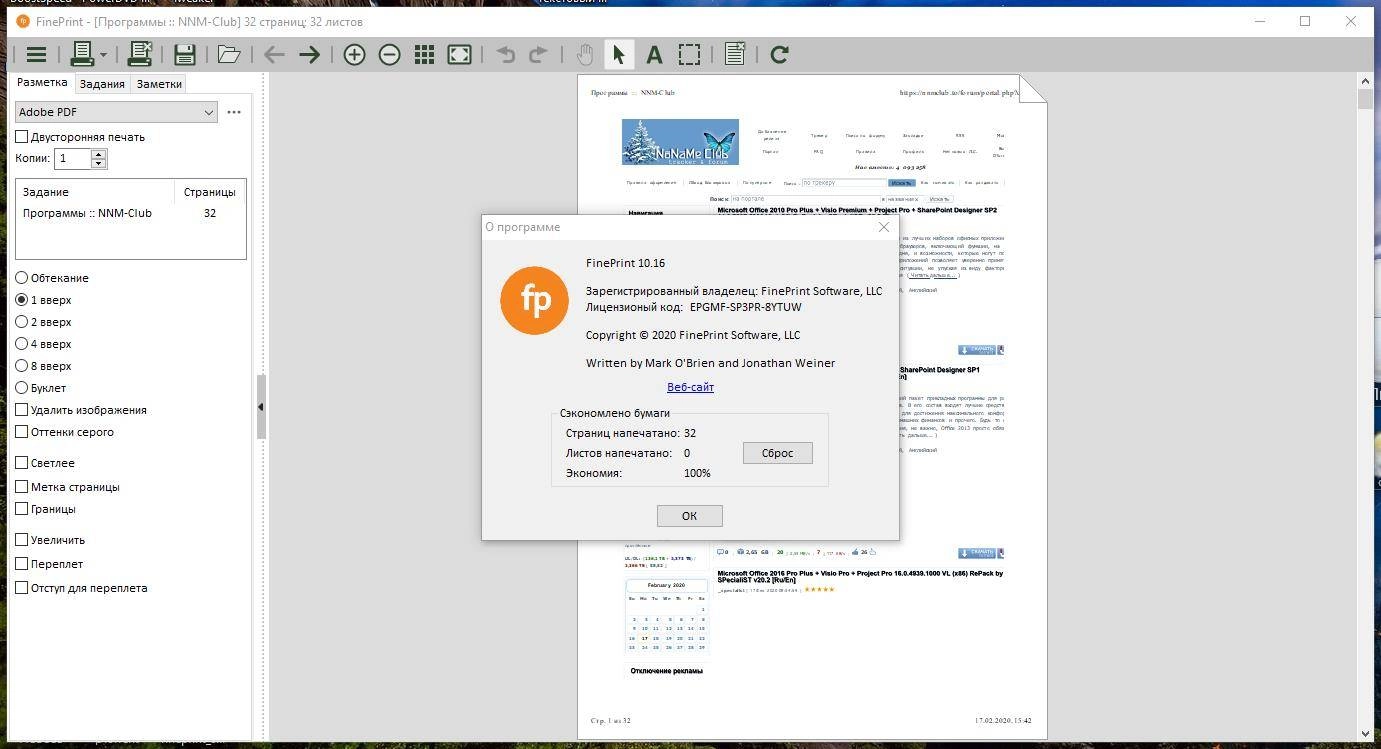Click the Open folder icon
The image size is (1381, 749).
click(x=229, y=55)
